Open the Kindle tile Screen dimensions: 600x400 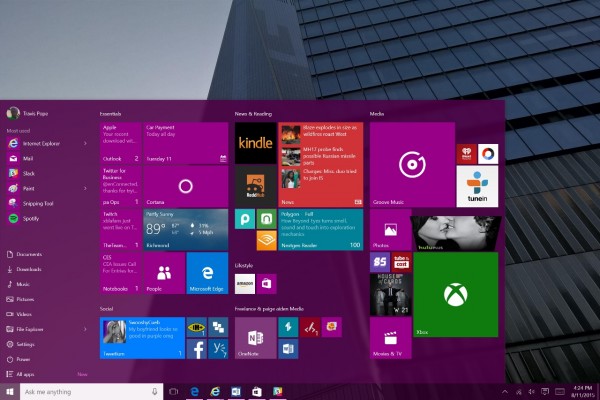[x=255, y=143]
